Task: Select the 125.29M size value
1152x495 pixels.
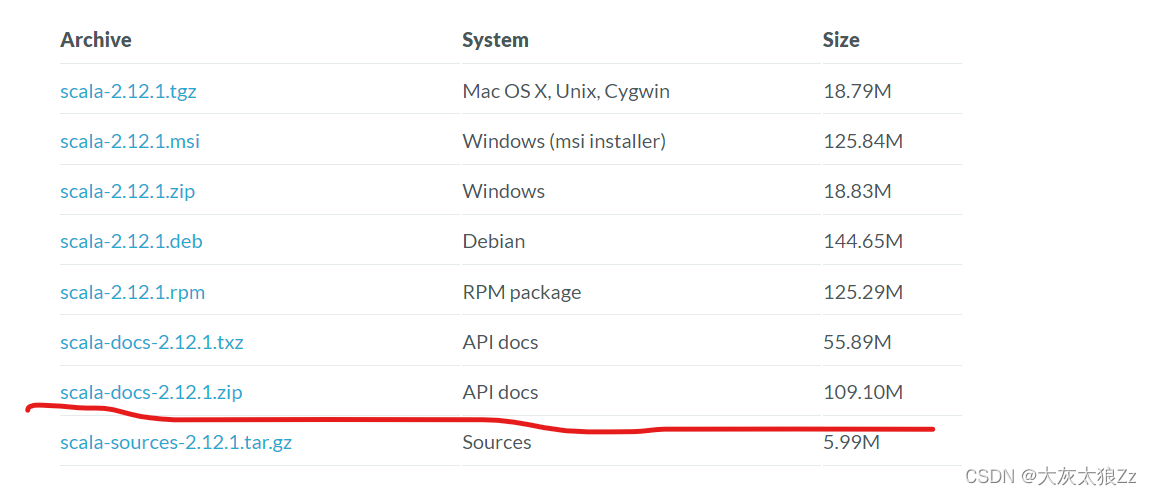Action: (863, 292)
